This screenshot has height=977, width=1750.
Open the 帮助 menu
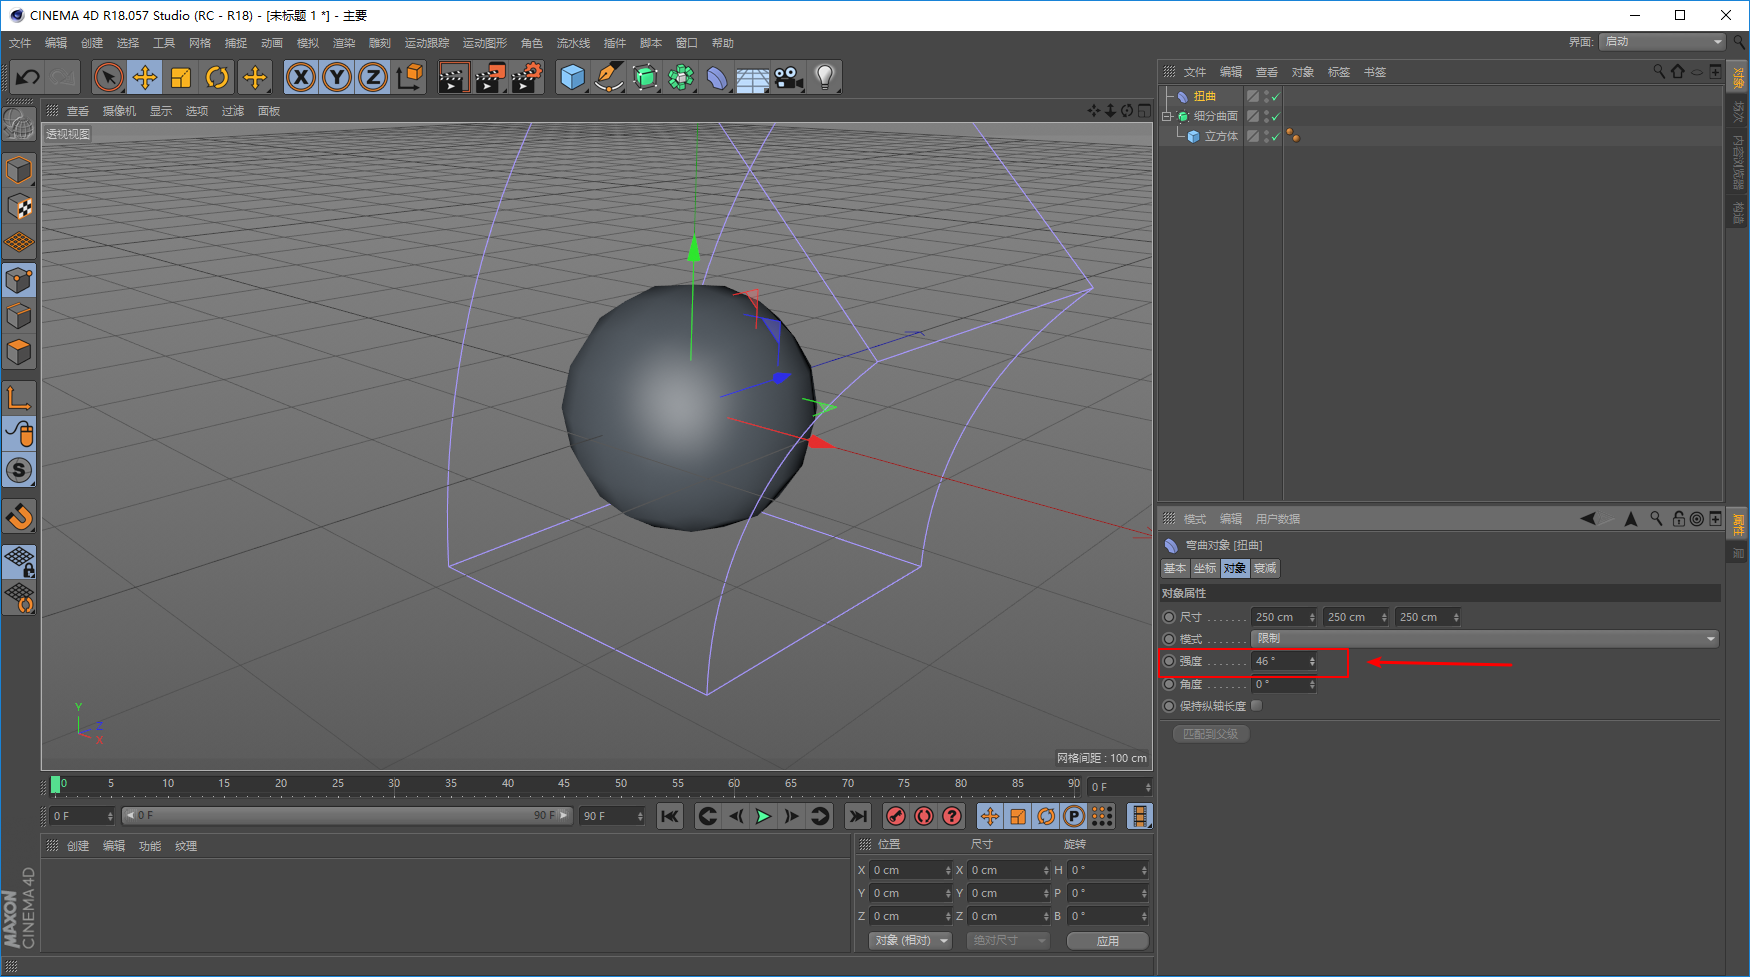(723, 43)
